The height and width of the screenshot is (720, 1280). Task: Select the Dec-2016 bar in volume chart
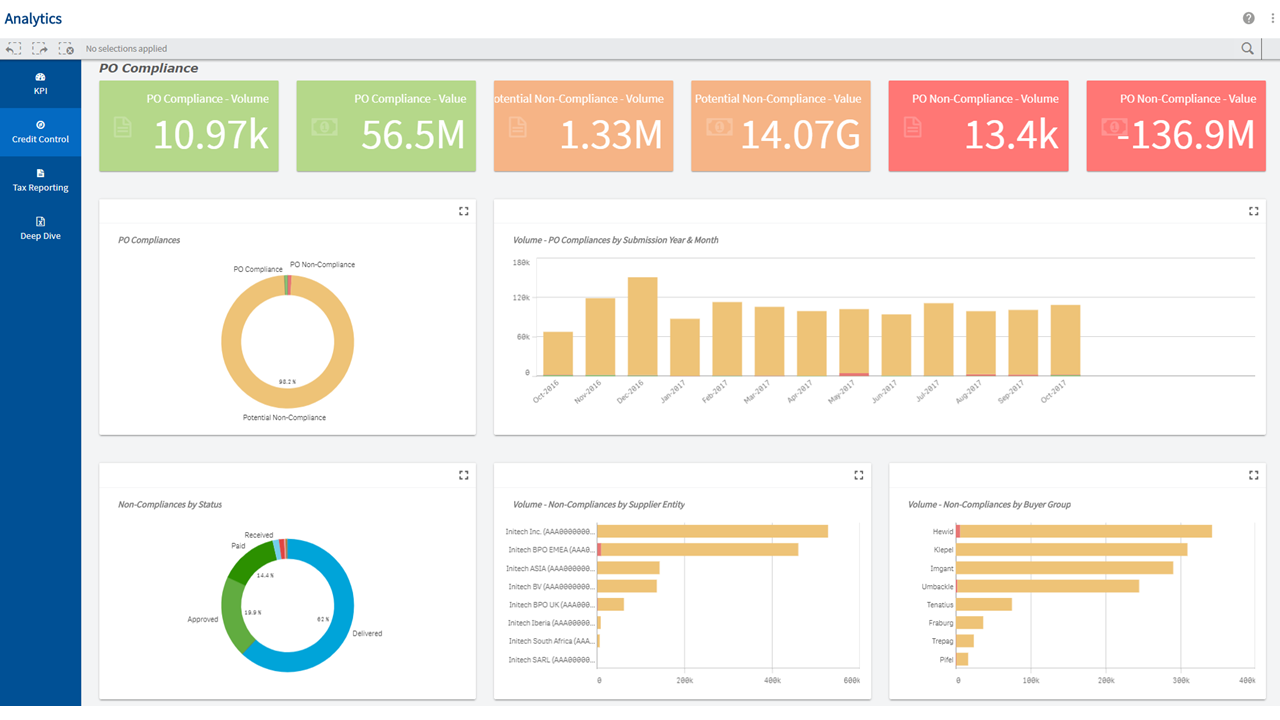point(642,326)
